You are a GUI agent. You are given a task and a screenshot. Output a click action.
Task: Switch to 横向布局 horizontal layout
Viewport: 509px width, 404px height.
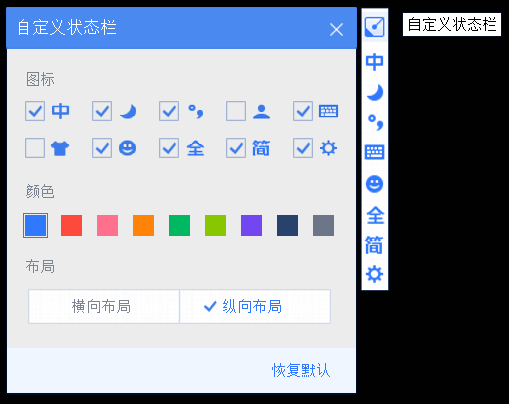tap(104, 306)
